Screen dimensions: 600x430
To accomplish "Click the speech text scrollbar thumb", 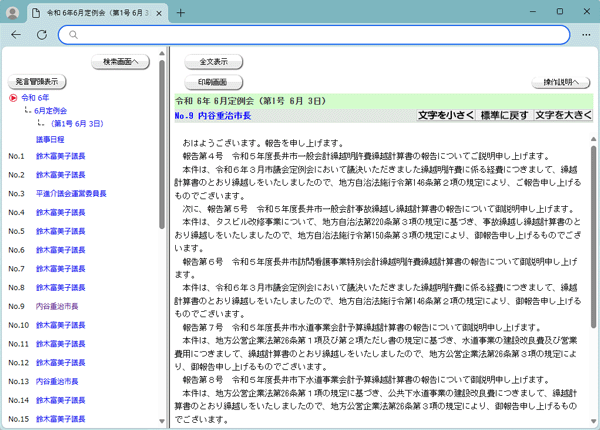I will [x=593, y=237].
